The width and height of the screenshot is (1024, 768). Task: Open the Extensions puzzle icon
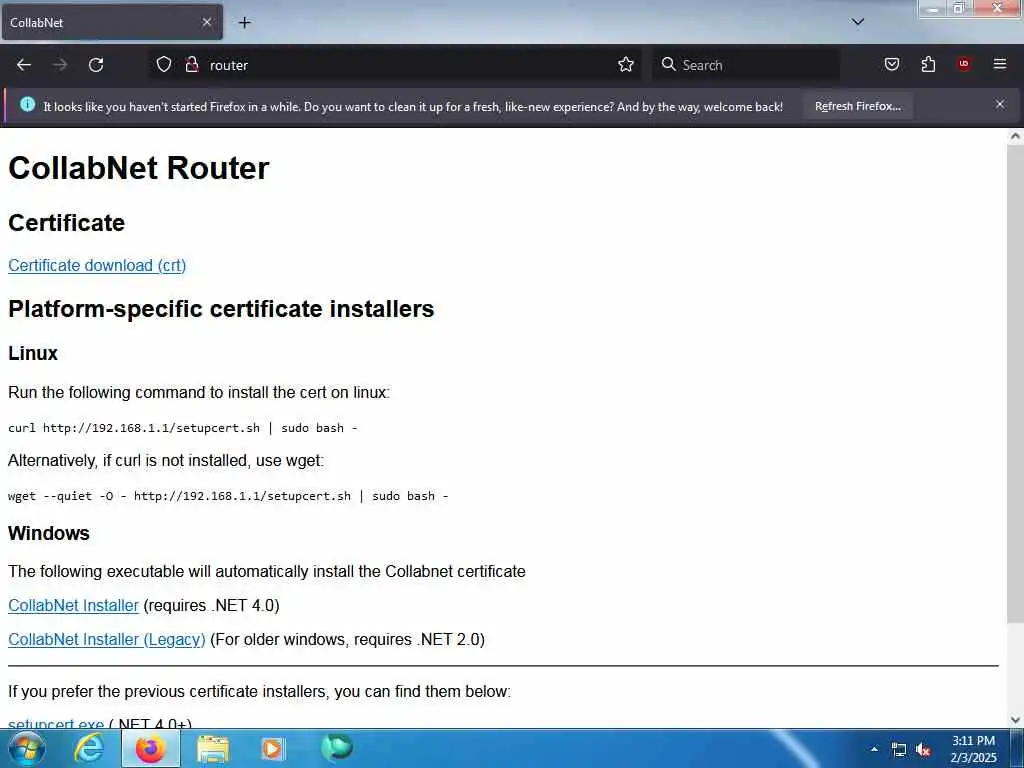click(928, 64)
